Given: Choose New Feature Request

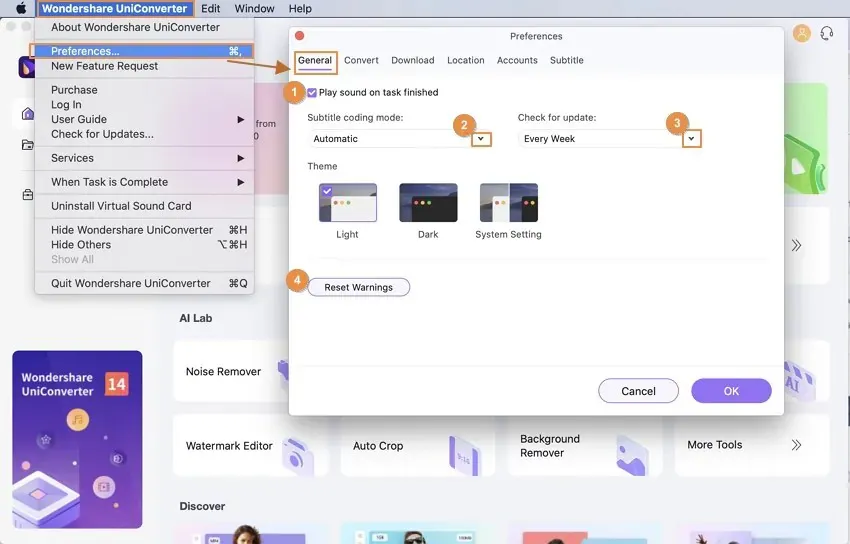Looking at the screenshot, I should [144, 66].
